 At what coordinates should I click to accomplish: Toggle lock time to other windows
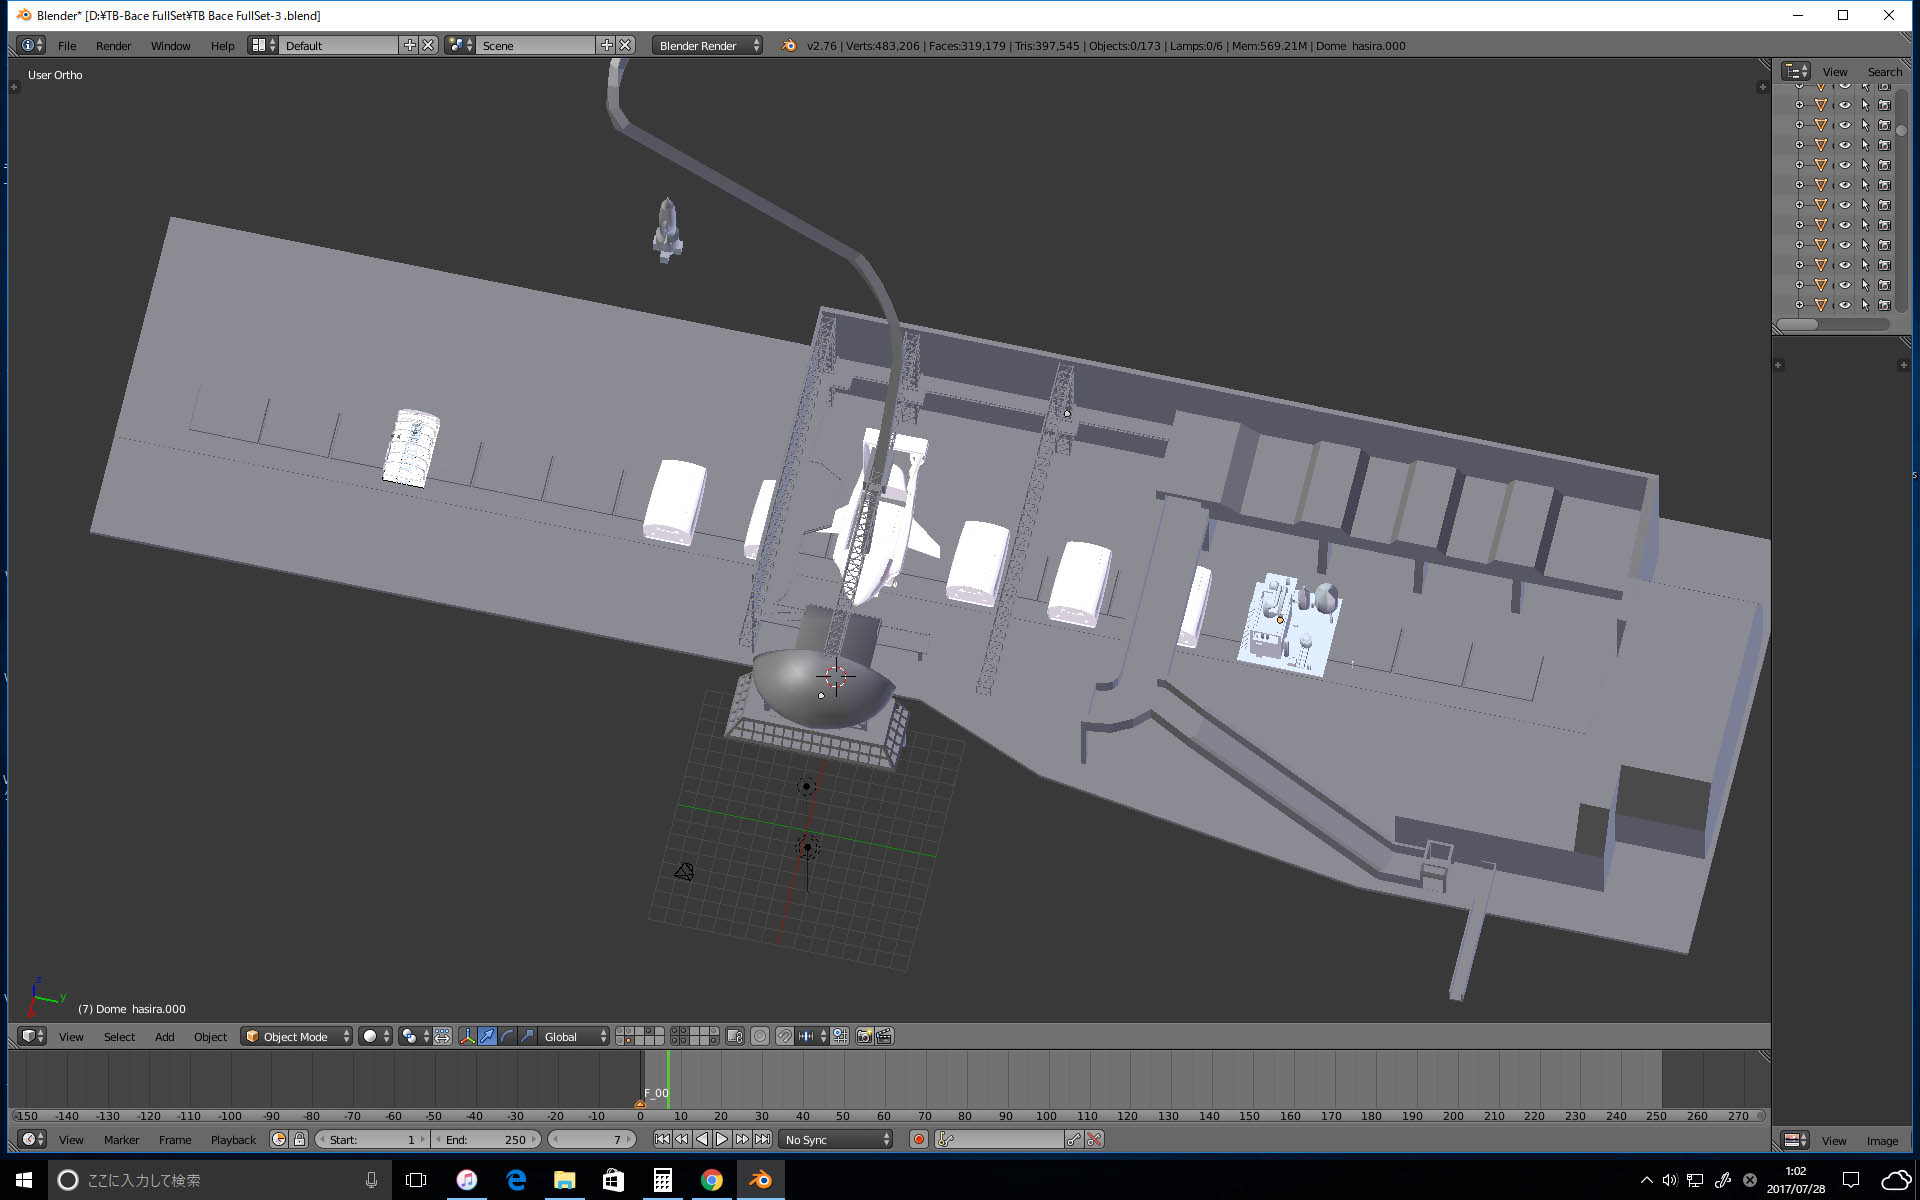pos(299,1139)
